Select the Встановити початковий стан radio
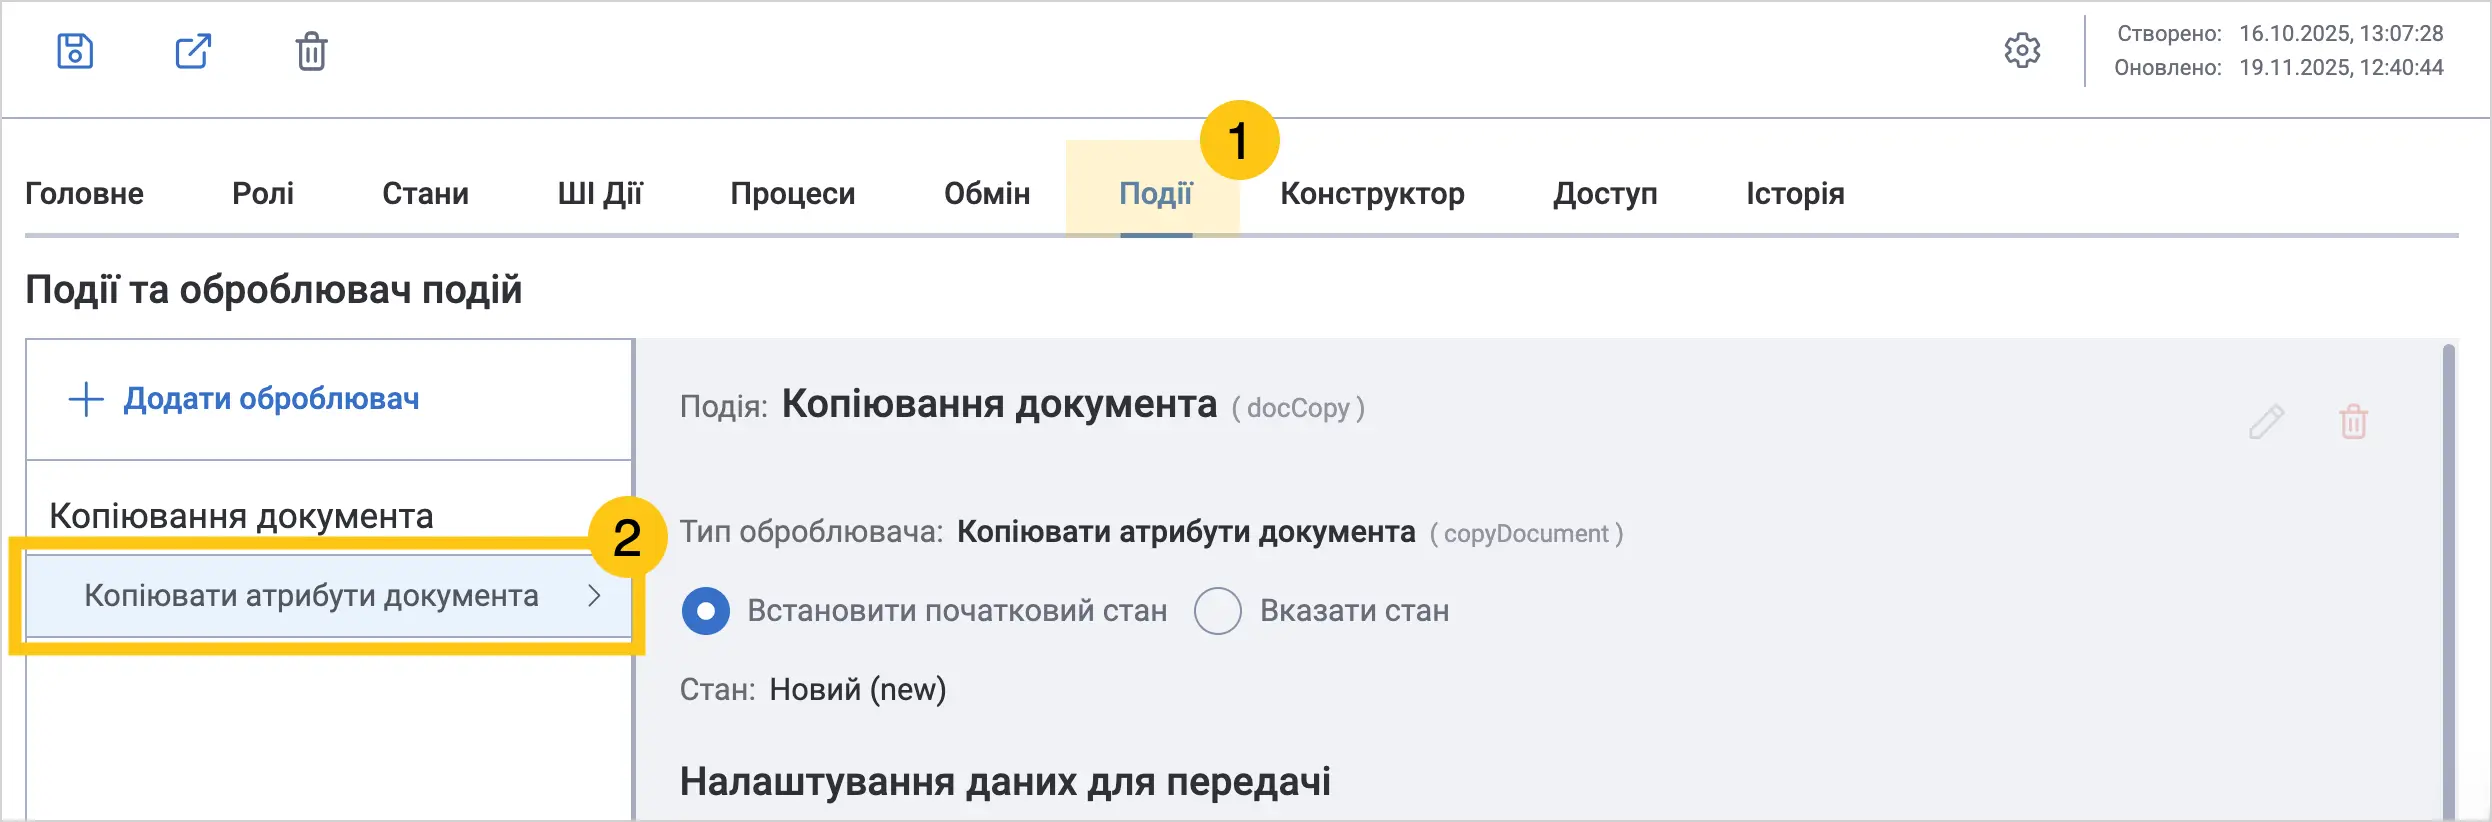 705,610
